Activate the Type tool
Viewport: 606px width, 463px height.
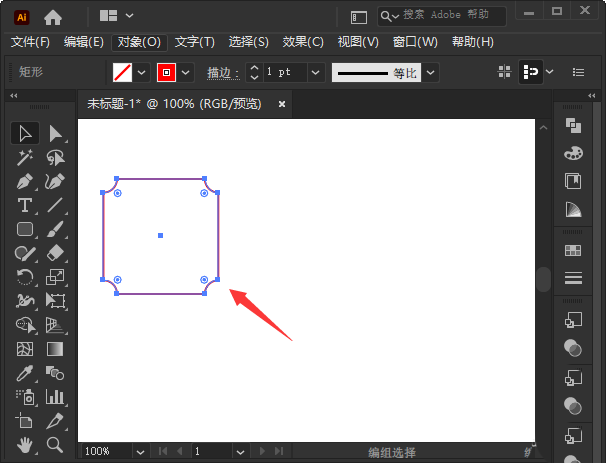[25, 205]
